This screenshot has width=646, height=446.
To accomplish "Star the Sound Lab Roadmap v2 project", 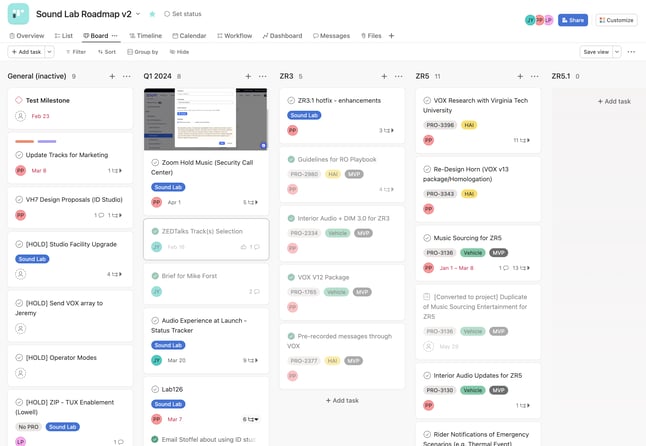I will click(152, 14).
